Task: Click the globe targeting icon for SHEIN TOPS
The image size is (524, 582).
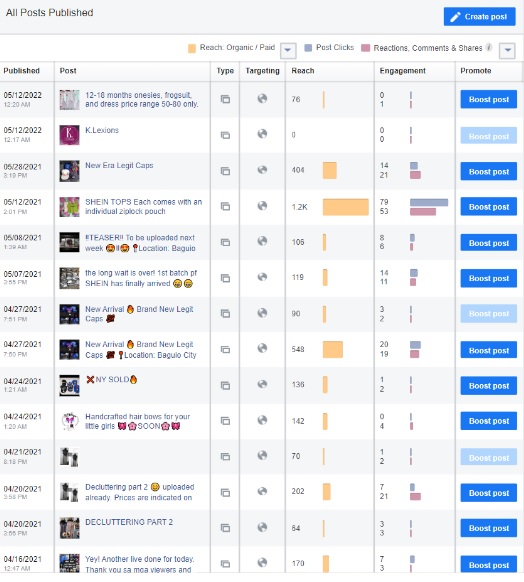Action: [x=262, y=205]
